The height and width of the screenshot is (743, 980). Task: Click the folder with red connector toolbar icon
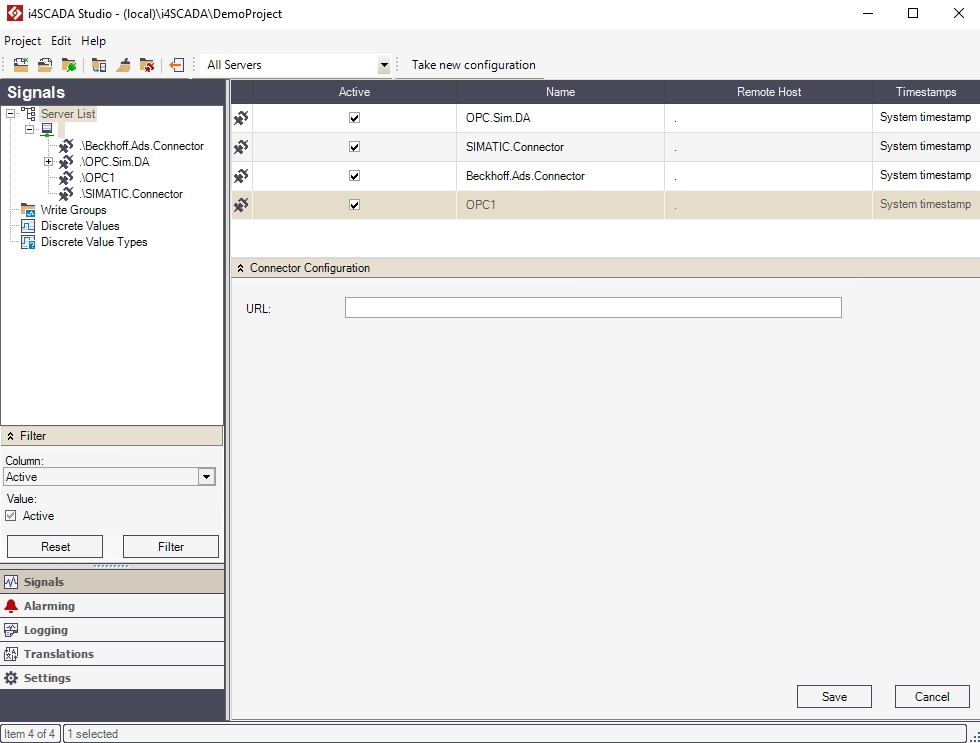[x=147, y=65]
